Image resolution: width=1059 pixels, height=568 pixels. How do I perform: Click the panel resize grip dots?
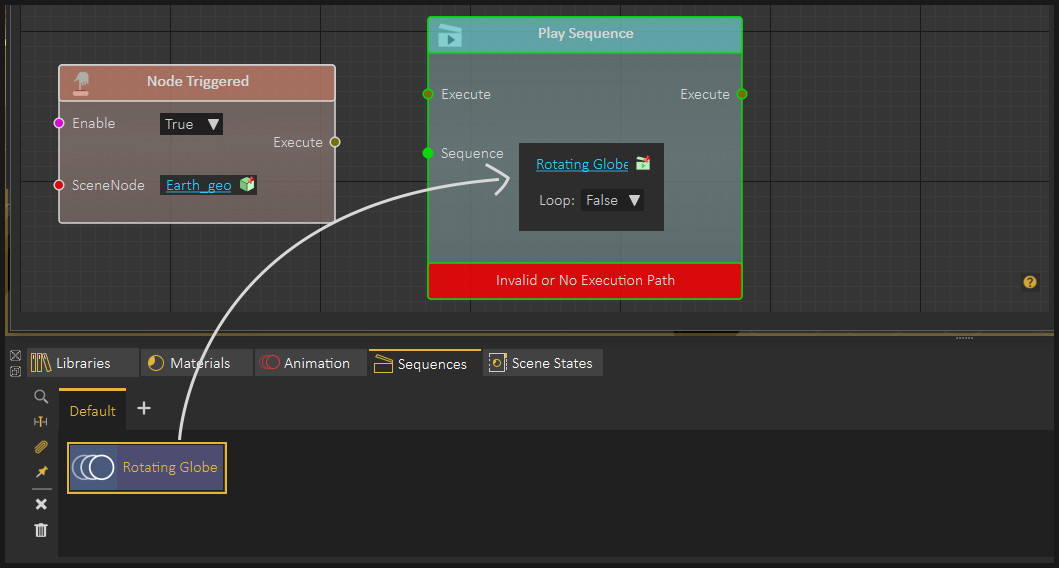[x=964, y=338]
